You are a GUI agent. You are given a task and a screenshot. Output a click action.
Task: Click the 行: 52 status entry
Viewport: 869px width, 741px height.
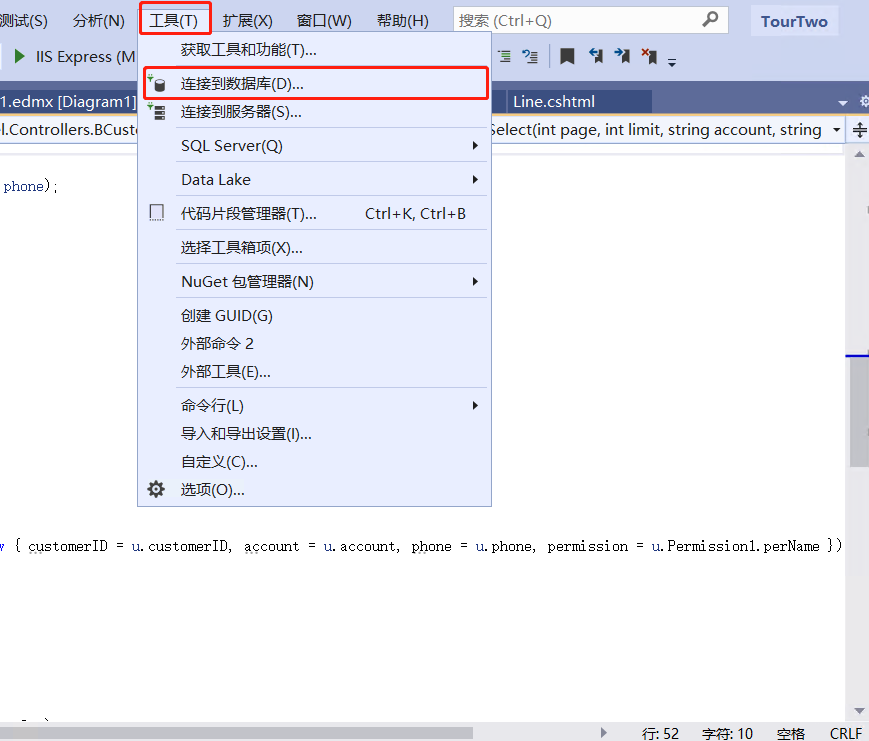tap(660, 734)
